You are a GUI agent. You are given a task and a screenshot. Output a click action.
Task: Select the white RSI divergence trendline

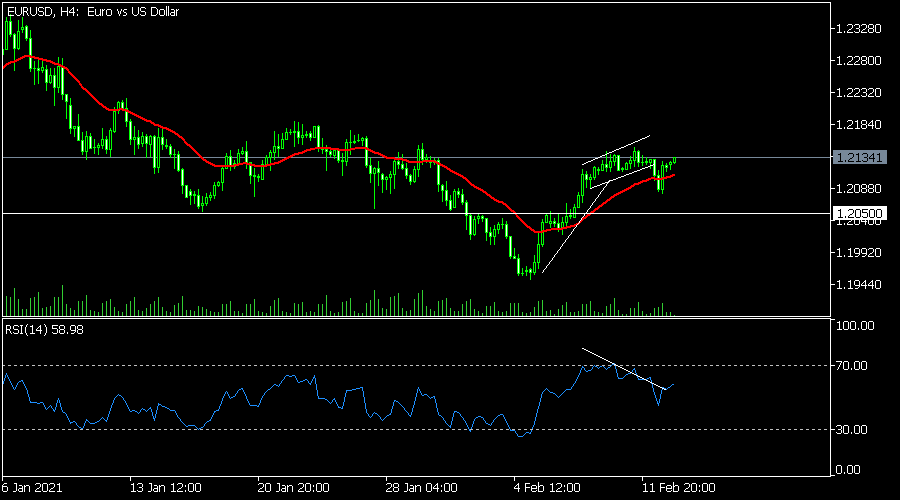point(624,369)
